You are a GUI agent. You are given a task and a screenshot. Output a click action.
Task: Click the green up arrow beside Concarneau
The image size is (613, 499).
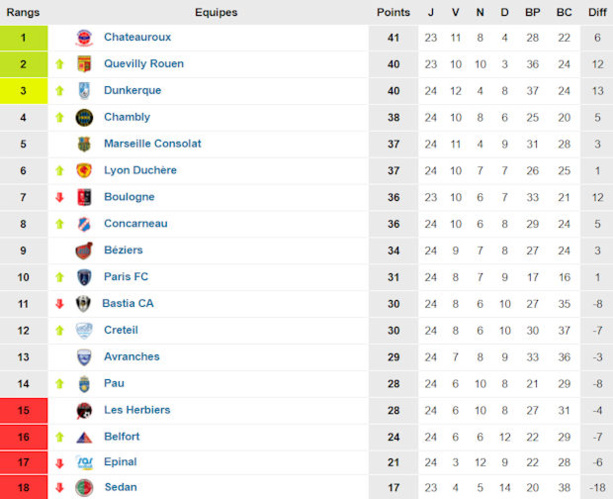pyautogui.click(x=60, y=224)
